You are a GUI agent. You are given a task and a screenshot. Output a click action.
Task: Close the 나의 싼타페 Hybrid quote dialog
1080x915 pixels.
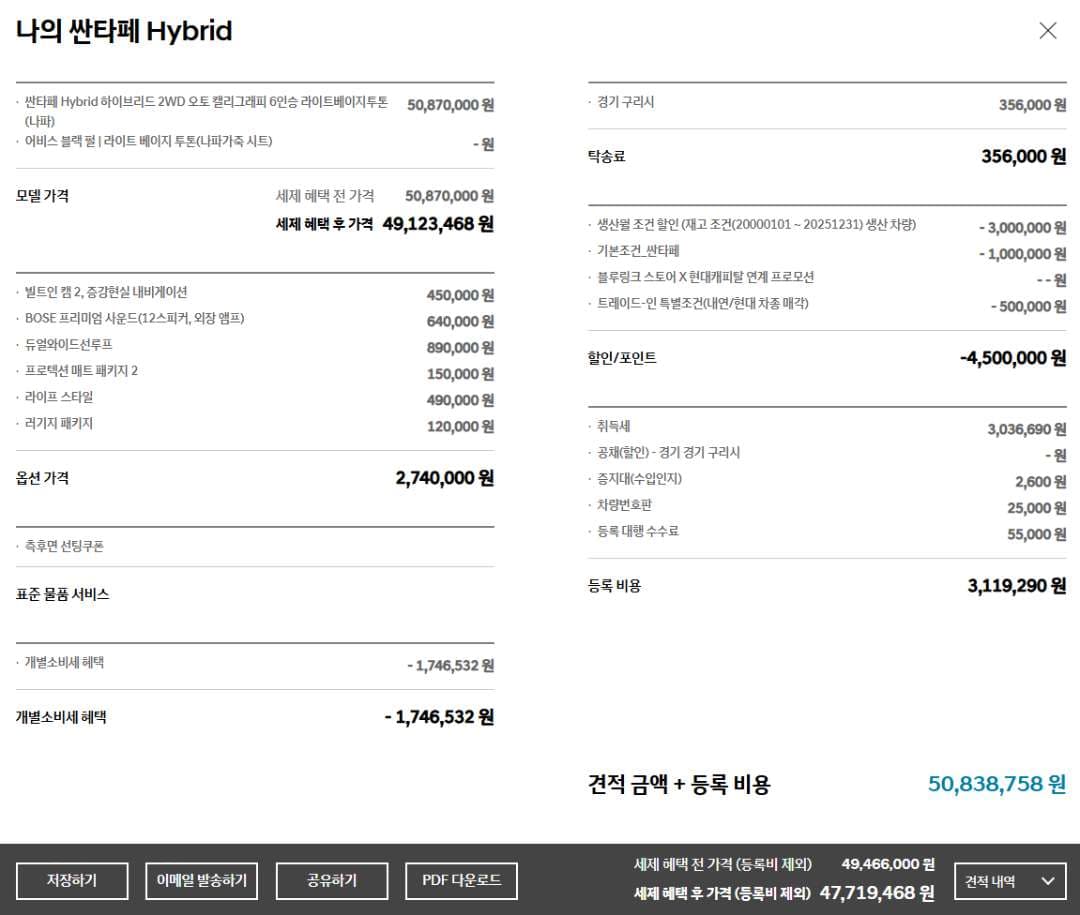(1048, 30)
